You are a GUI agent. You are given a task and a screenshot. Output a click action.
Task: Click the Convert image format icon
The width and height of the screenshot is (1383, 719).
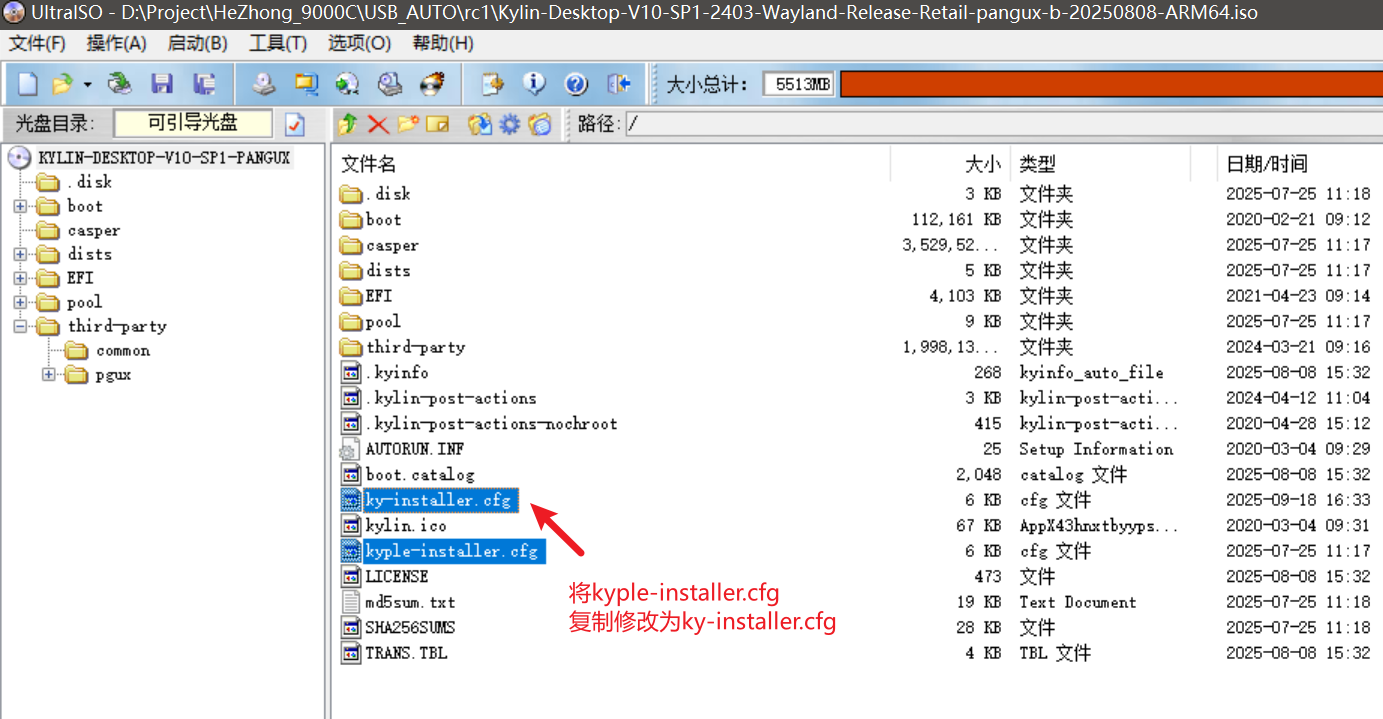click(x=305, y=84)
